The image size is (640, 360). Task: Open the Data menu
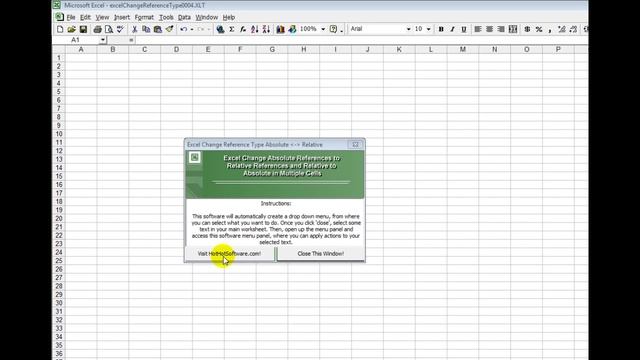(x=184, y=17)
